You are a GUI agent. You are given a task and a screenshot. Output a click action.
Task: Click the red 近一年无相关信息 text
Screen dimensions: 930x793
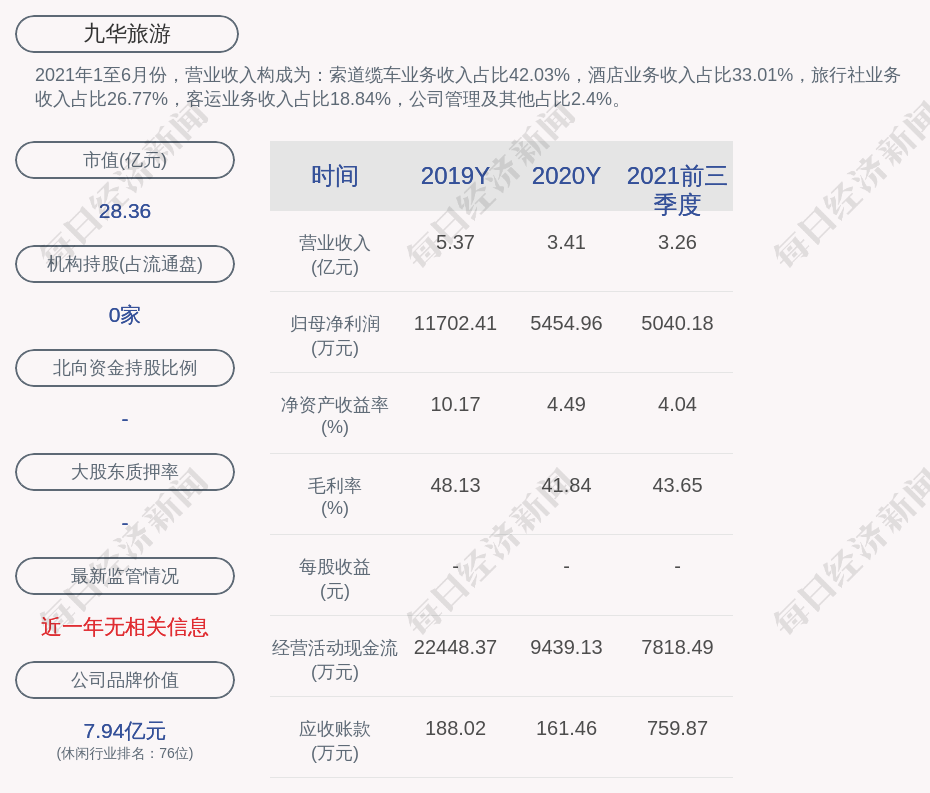pyautogui.click(x=125, y=627)
